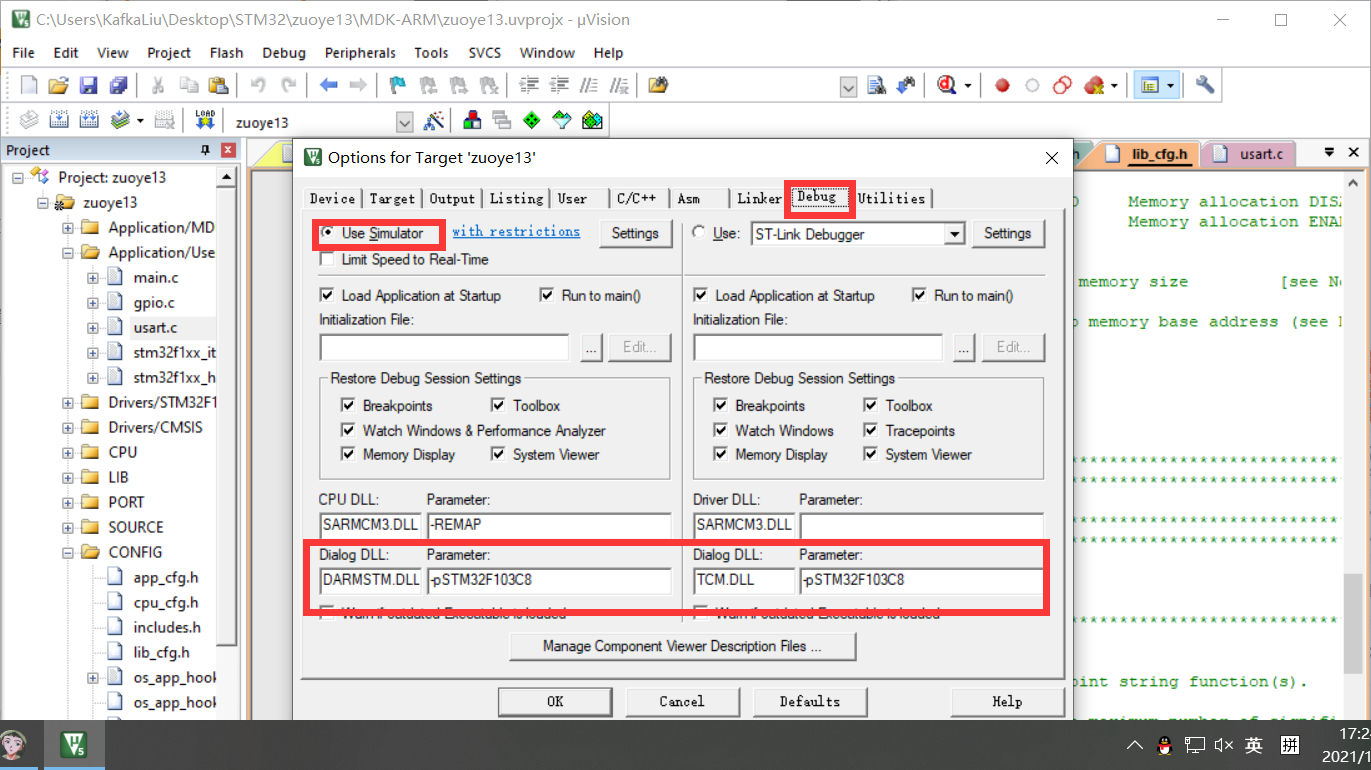Image resolution: width=1371 pixels, height=770 pixels.
Task: Open the zuoye13 target selector dropdown
Action: tap(404, 122)
